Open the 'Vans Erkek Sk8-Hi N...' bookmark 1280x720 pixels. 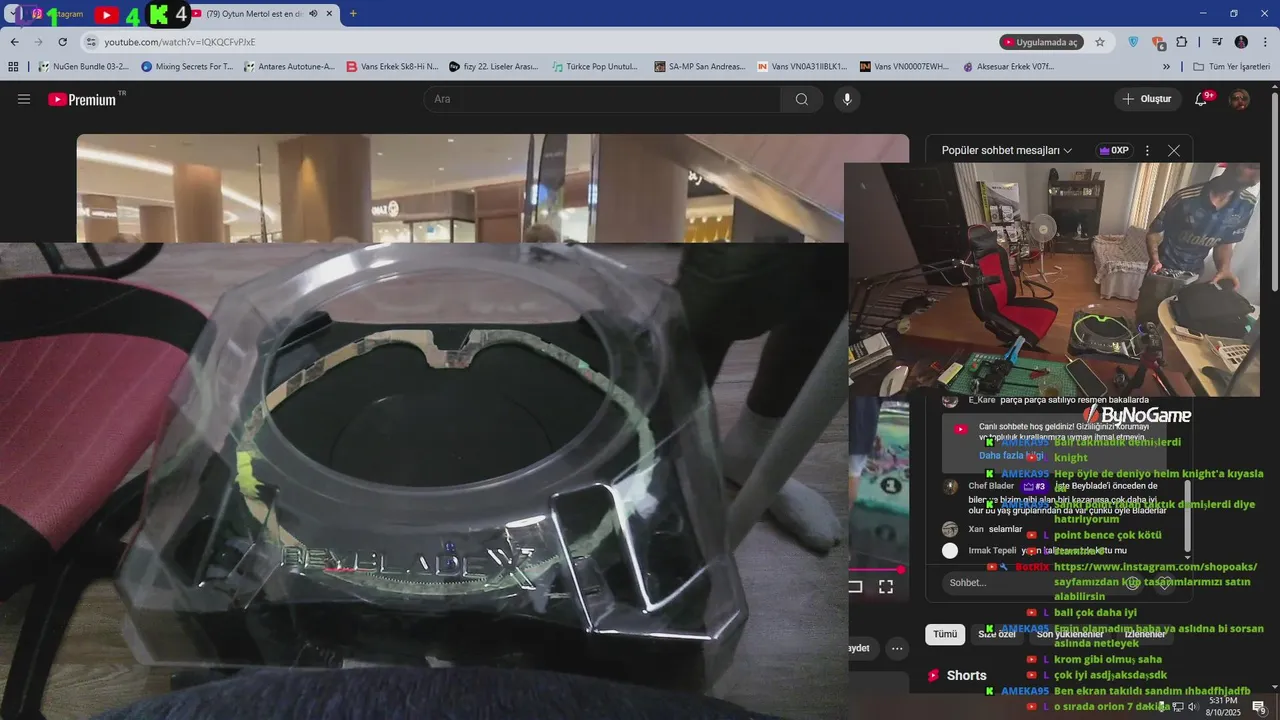pos(392,67)
